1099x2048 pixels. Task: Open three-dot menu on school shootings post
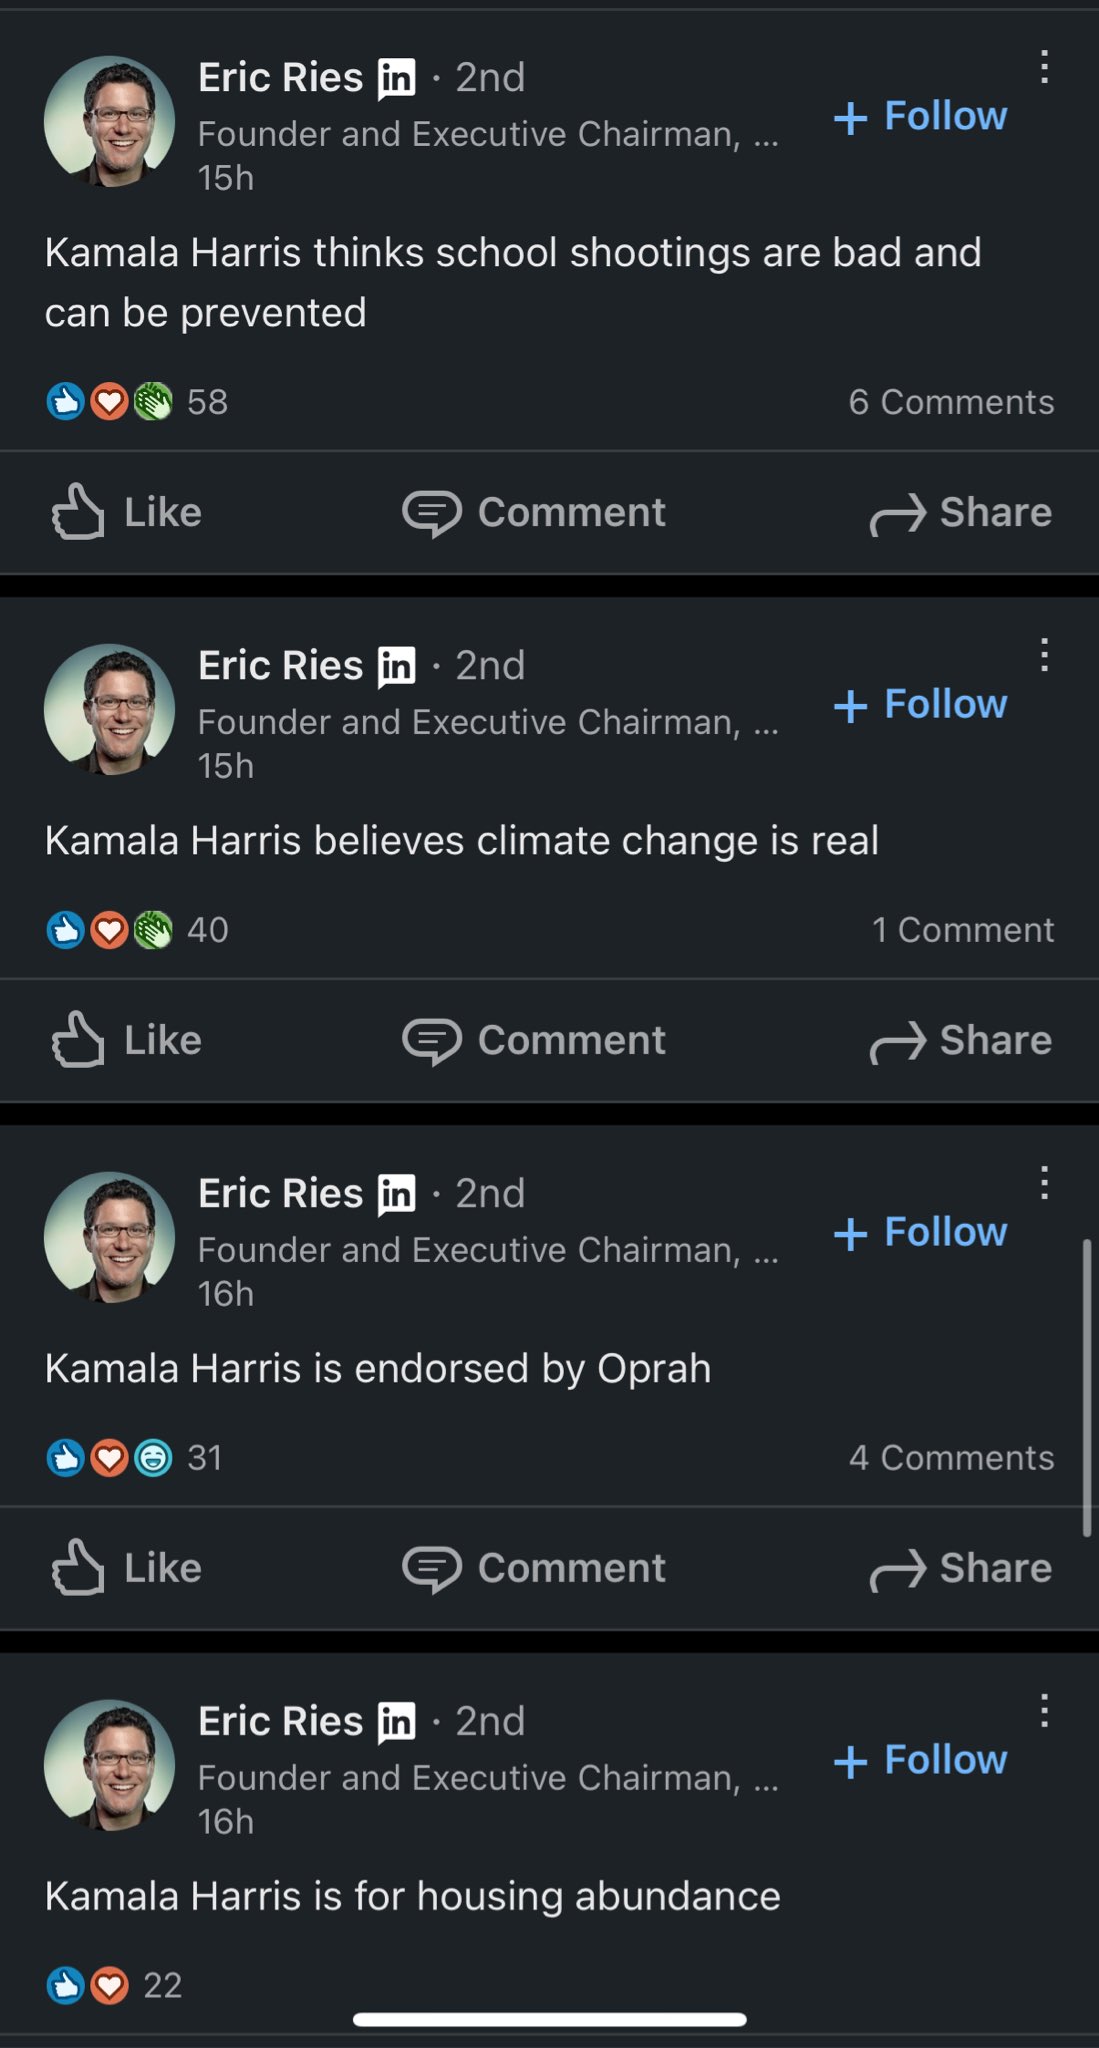1044,68
